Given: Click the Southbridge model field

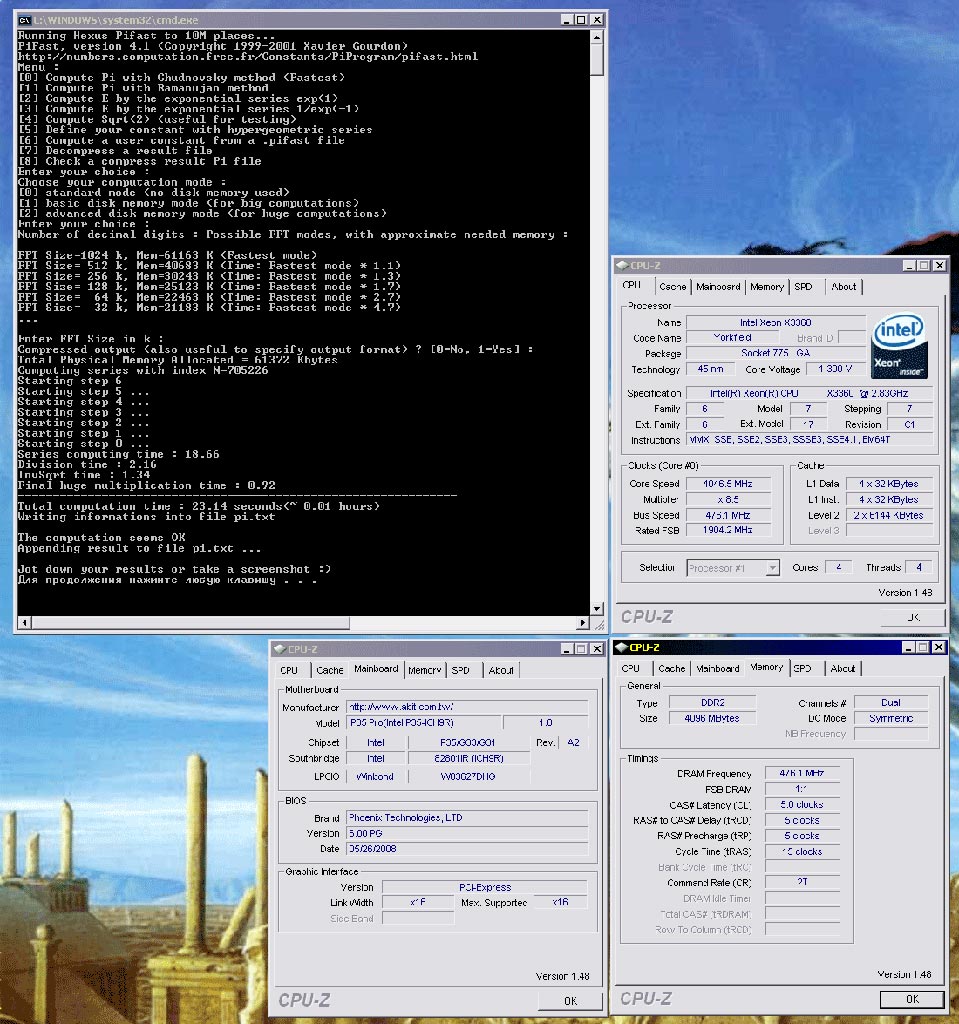Looking at the screenshot, I should 468,759.
